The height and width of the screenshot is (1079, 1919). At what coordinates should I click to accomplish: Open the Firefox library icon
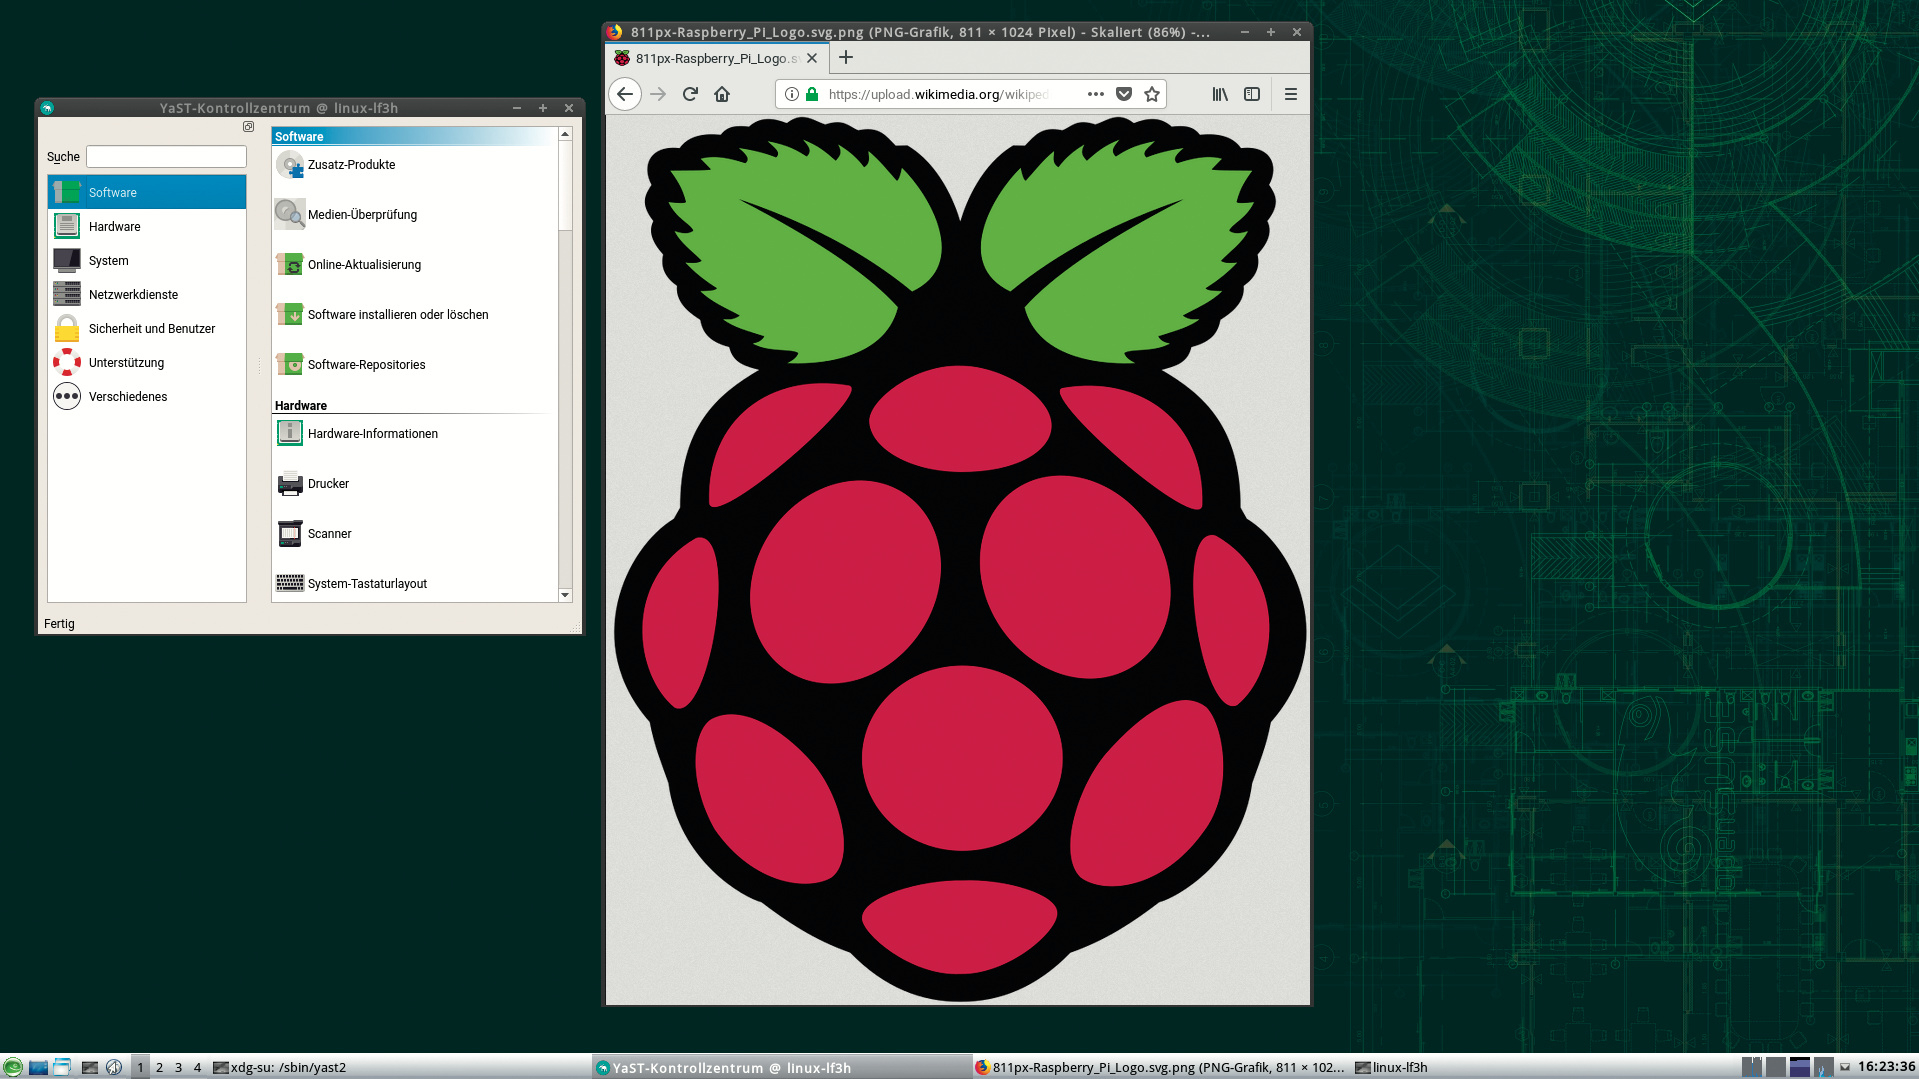[1220, 94]
